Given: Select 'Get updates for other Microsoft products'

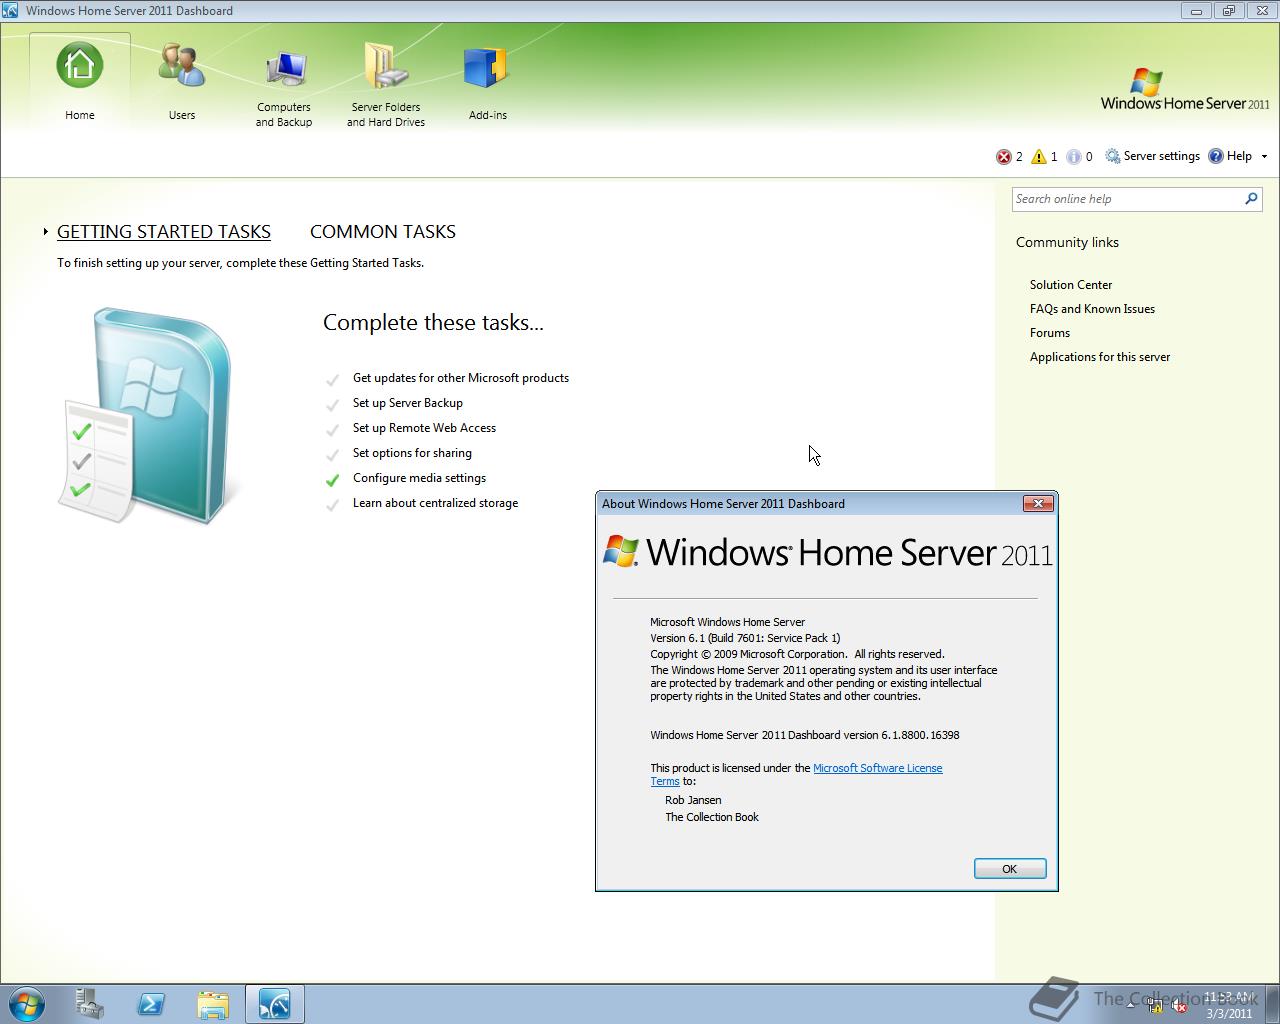Looking at the screenshot, I should coord(461,378).
